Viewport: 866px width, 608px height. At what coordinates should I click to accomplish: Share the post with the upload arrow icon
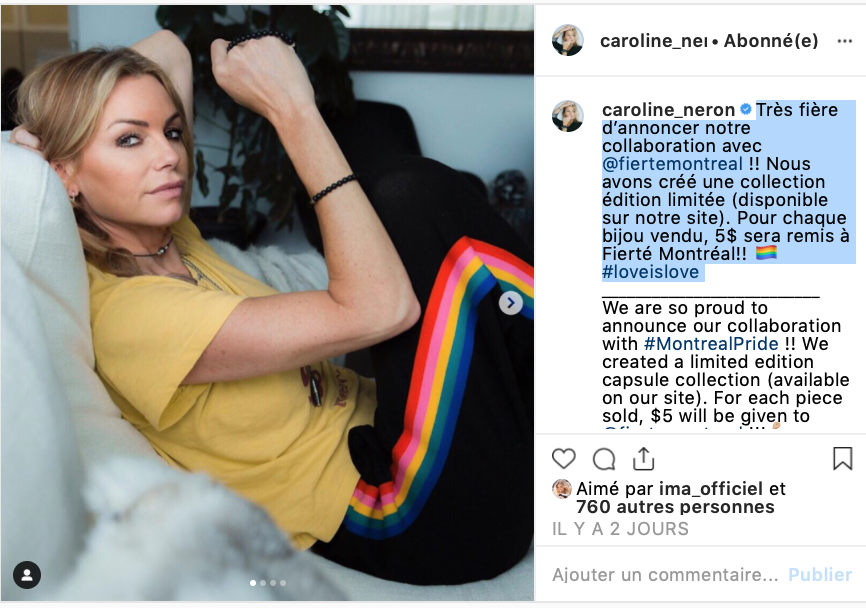643,459
